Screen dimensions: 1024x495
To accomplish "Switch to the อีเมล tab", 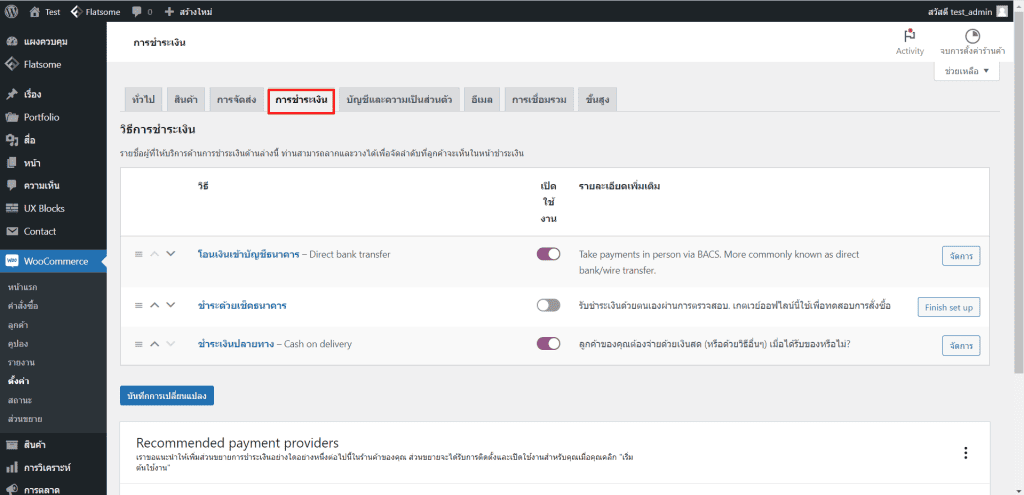I will 482,101.
